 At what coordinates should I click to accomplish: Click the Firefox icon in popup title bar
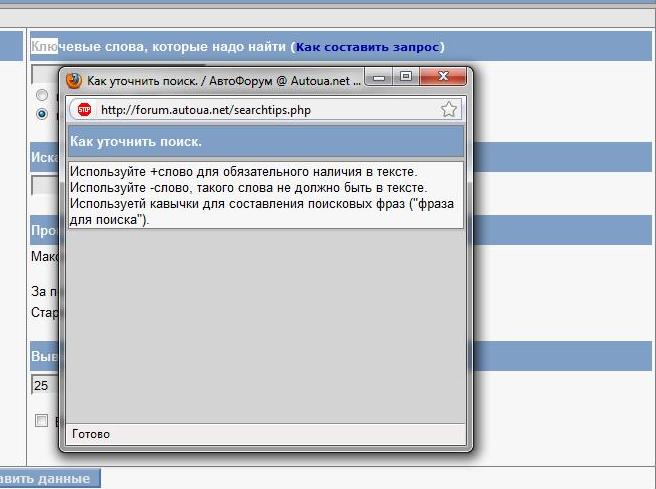[x=75, y=79]
